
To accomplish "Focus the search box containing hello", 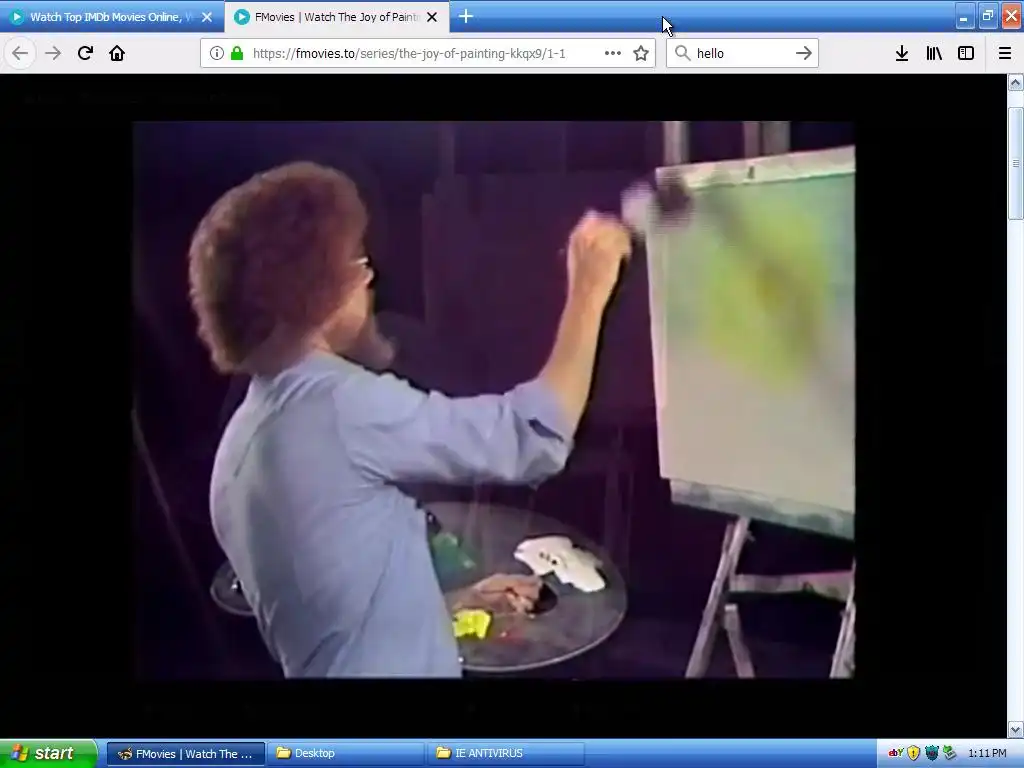I will point(741,54).
